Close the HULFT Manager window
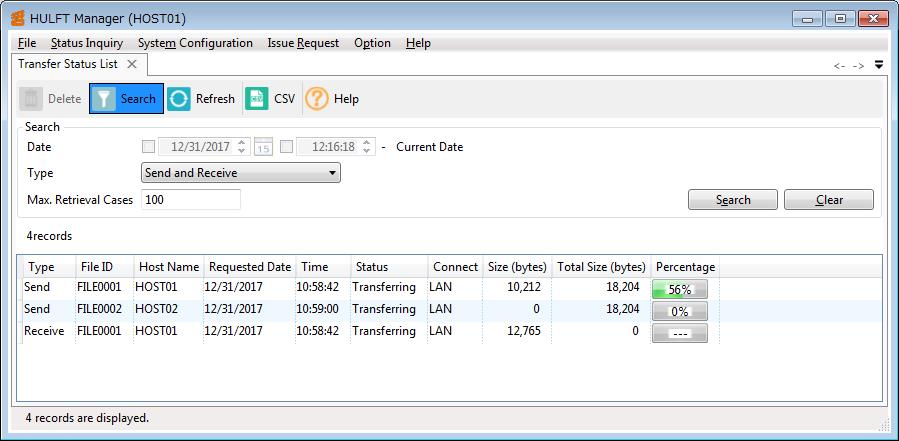This screenshot has width=899, height=441. pos(873,18)
